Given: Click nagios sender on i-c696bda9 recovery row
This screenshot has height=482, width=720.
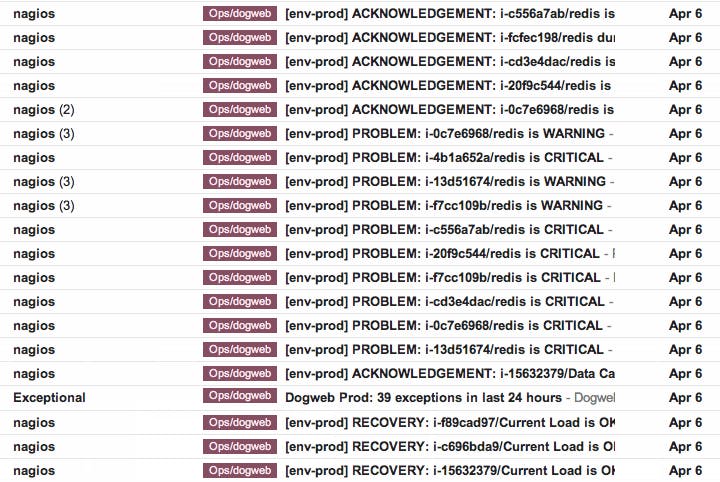Looking at the screenshot, I should pos(34,447).
